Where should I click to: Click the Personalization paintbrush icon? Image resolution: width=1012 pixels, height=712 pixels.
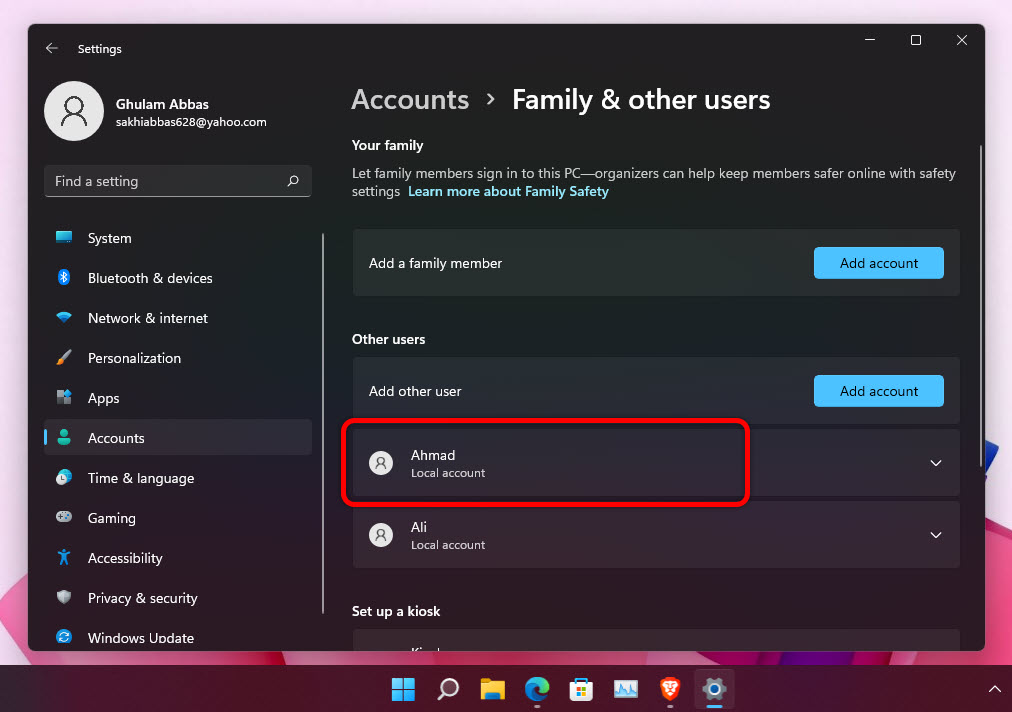click(64, 357)
